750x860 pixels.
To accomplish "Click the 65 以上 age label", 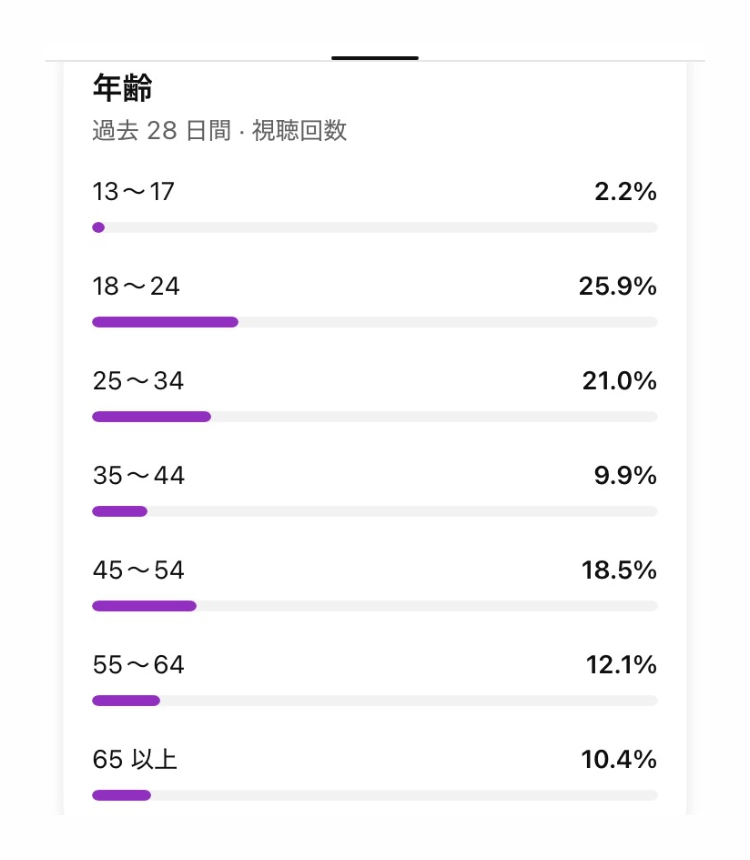I will coord(135,760).
